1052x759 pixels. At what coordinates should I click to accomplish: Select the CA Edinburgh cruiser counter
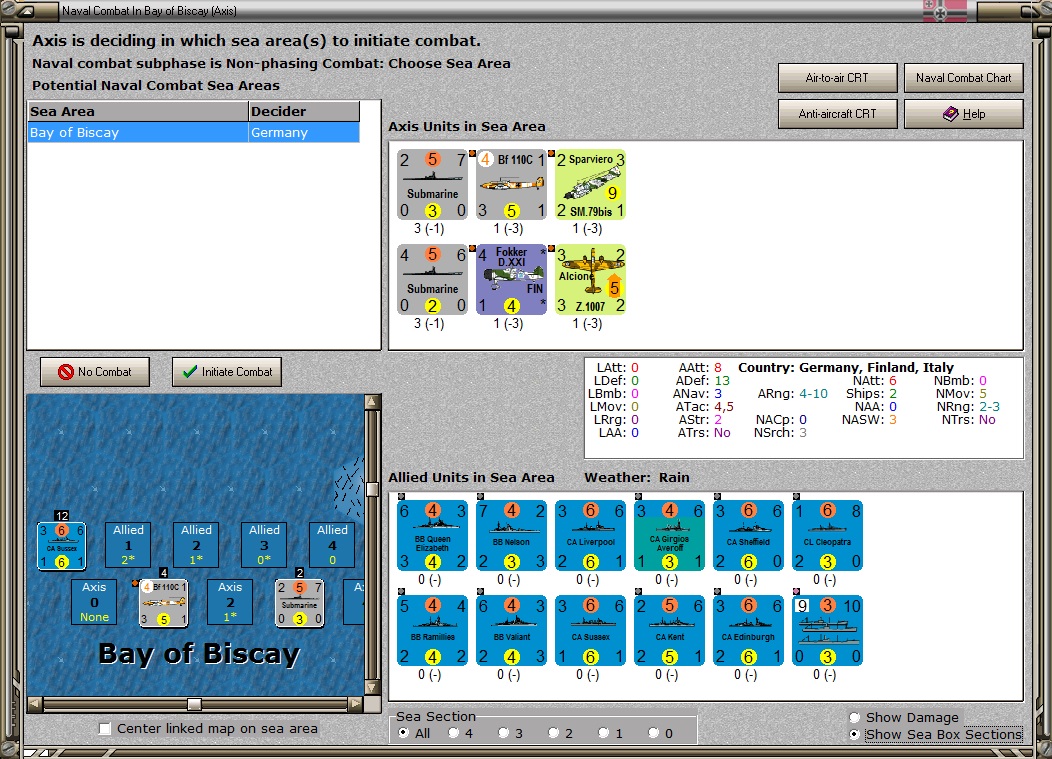(x=749, y=631)
